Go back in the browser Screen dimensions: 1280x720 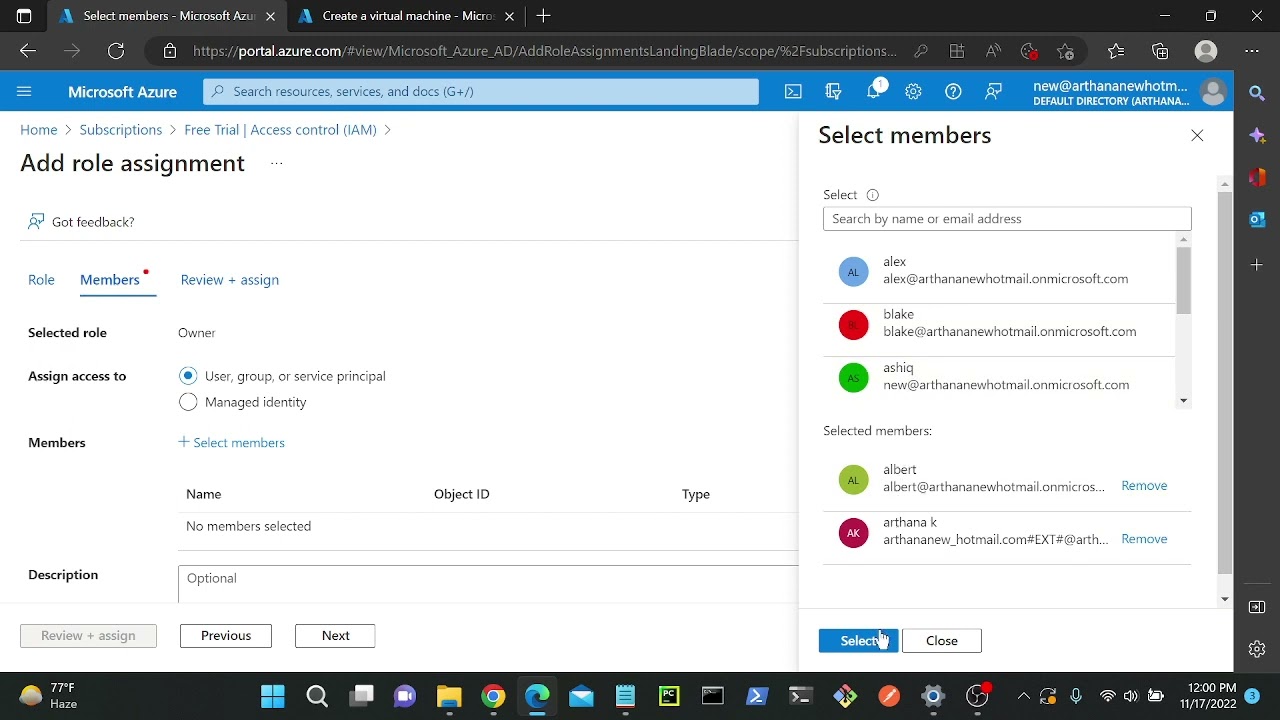tap(28, 51)
